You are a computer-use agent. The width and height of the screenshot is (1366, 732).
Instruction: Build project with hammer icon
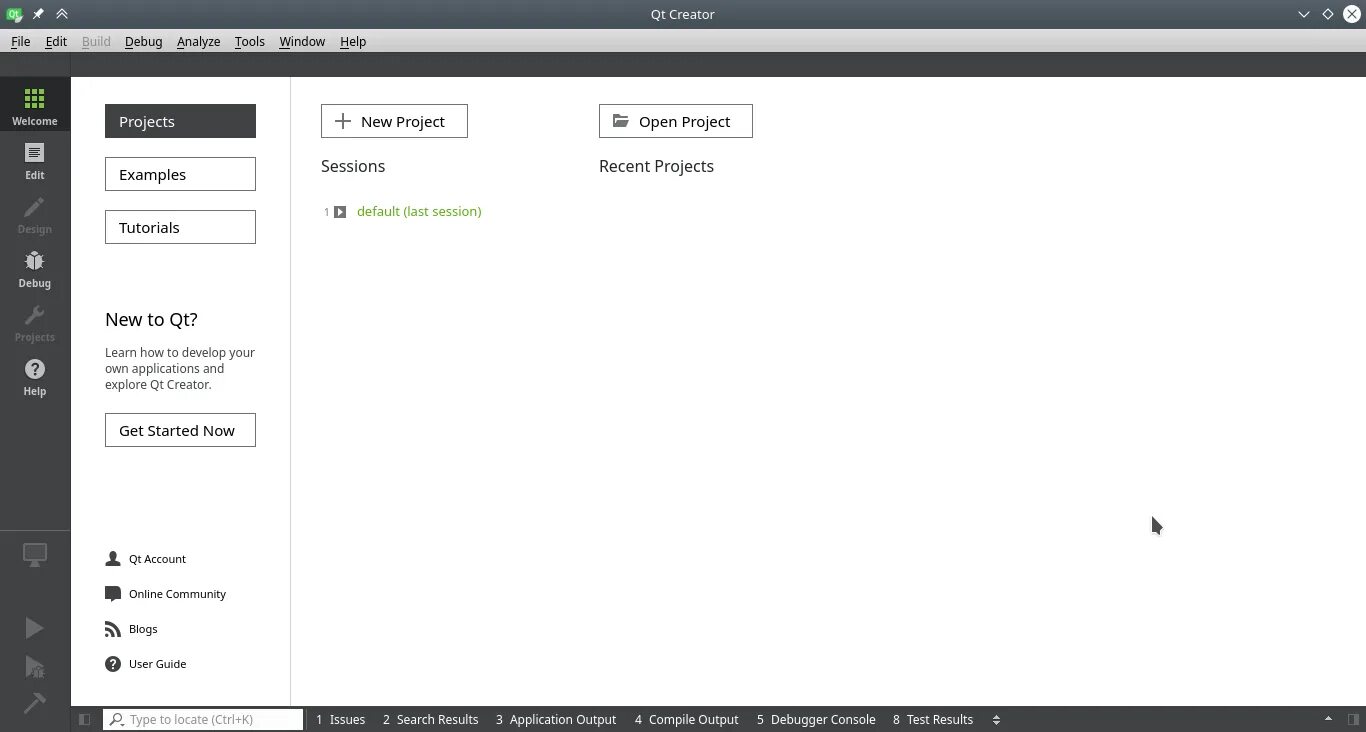[x=34, y=703]
